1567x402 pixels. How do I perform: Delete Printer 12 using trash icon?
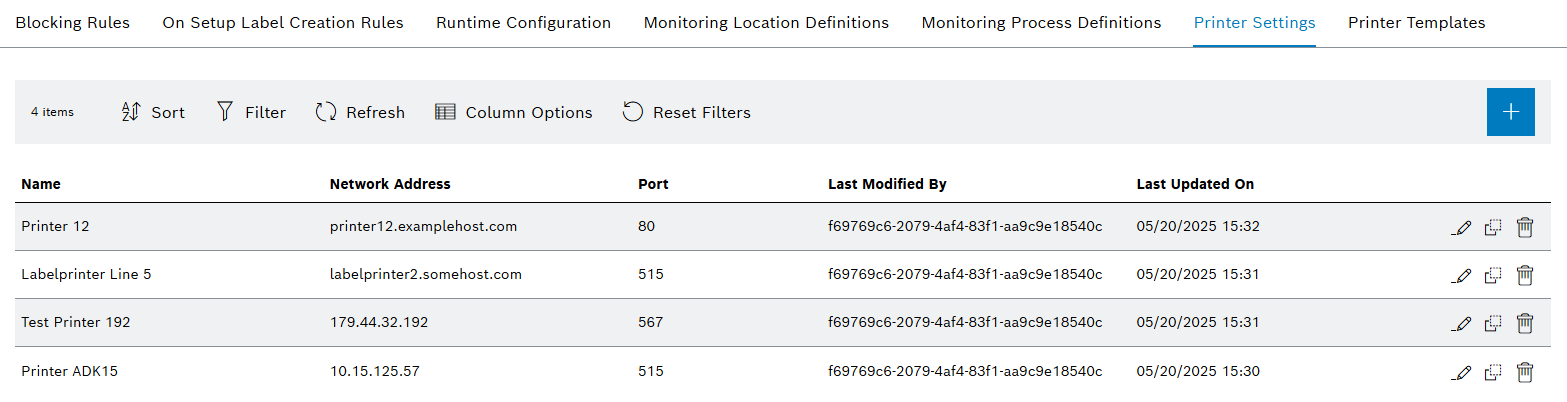(1525, 227)
